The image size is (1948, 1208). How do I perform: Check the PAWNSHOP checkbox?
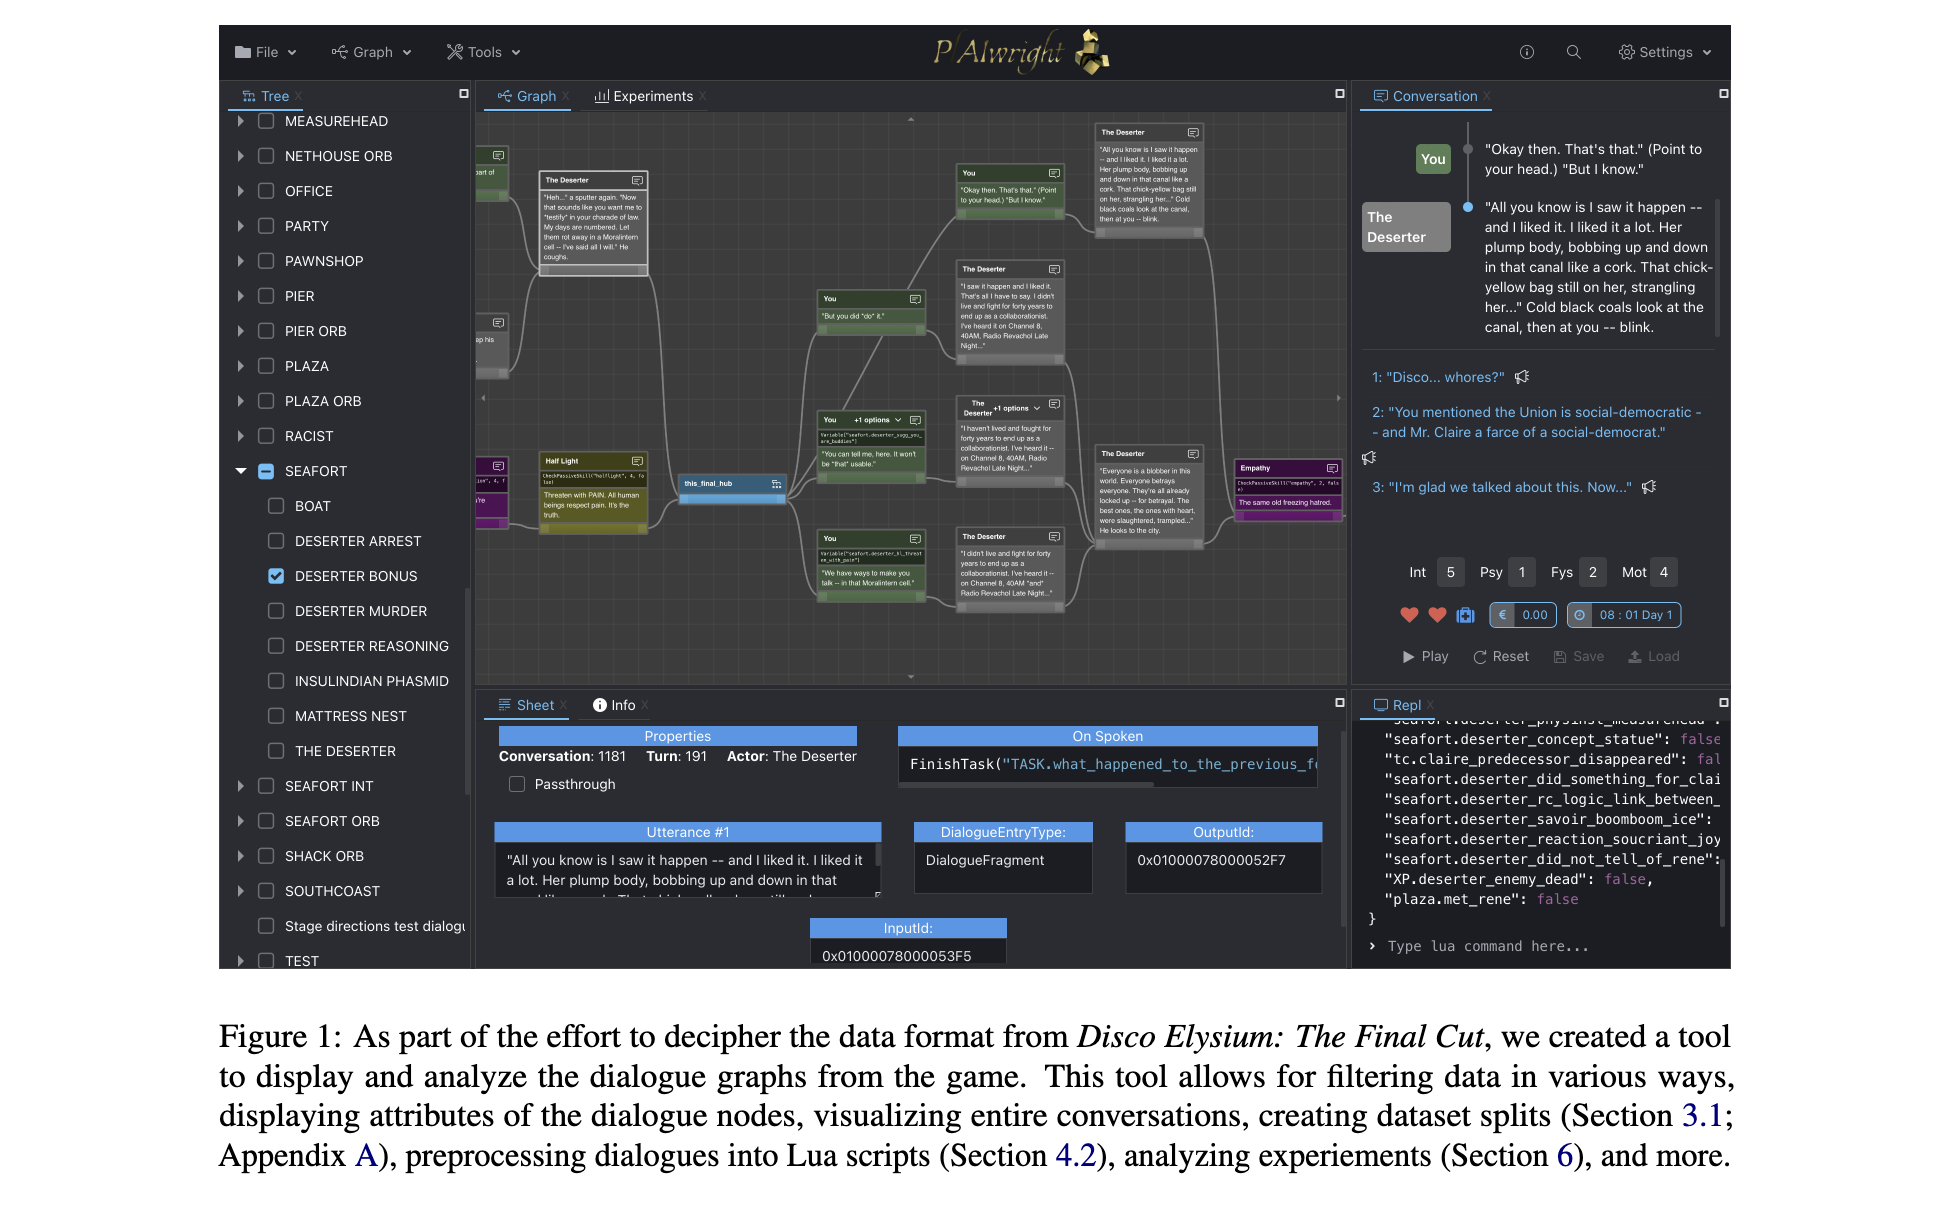click(266, 261)
